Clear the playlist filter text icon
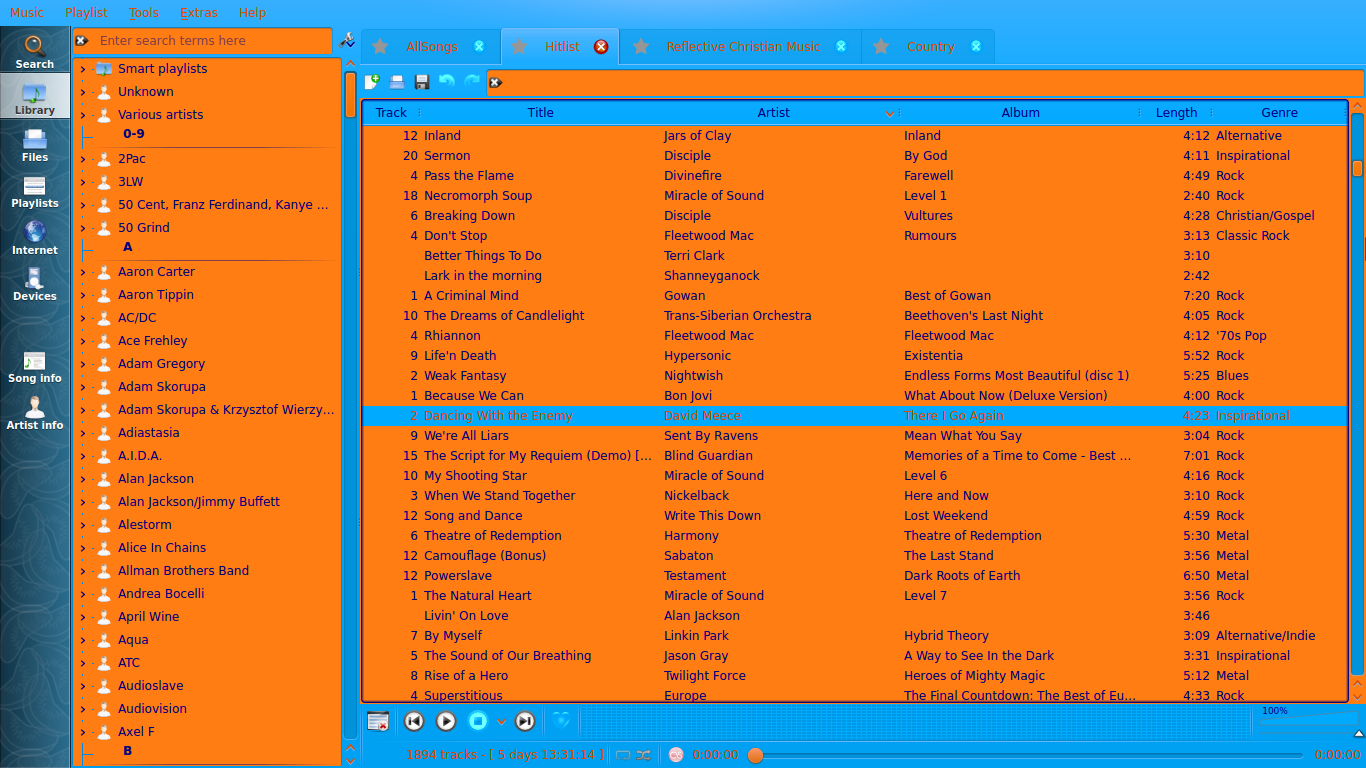The image size is (1366, 768). coord(495,82)
